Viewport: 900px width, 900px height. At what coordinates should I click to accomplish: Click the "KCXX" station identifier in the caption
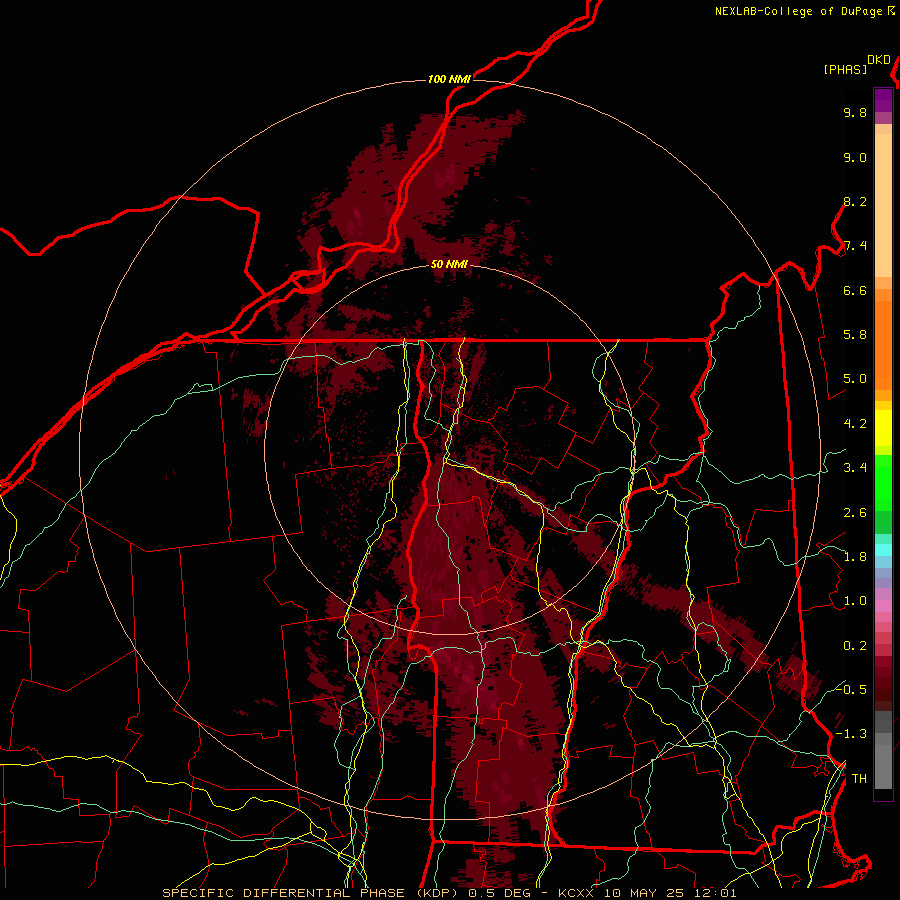pyautogui.click(x=576, y=893)
